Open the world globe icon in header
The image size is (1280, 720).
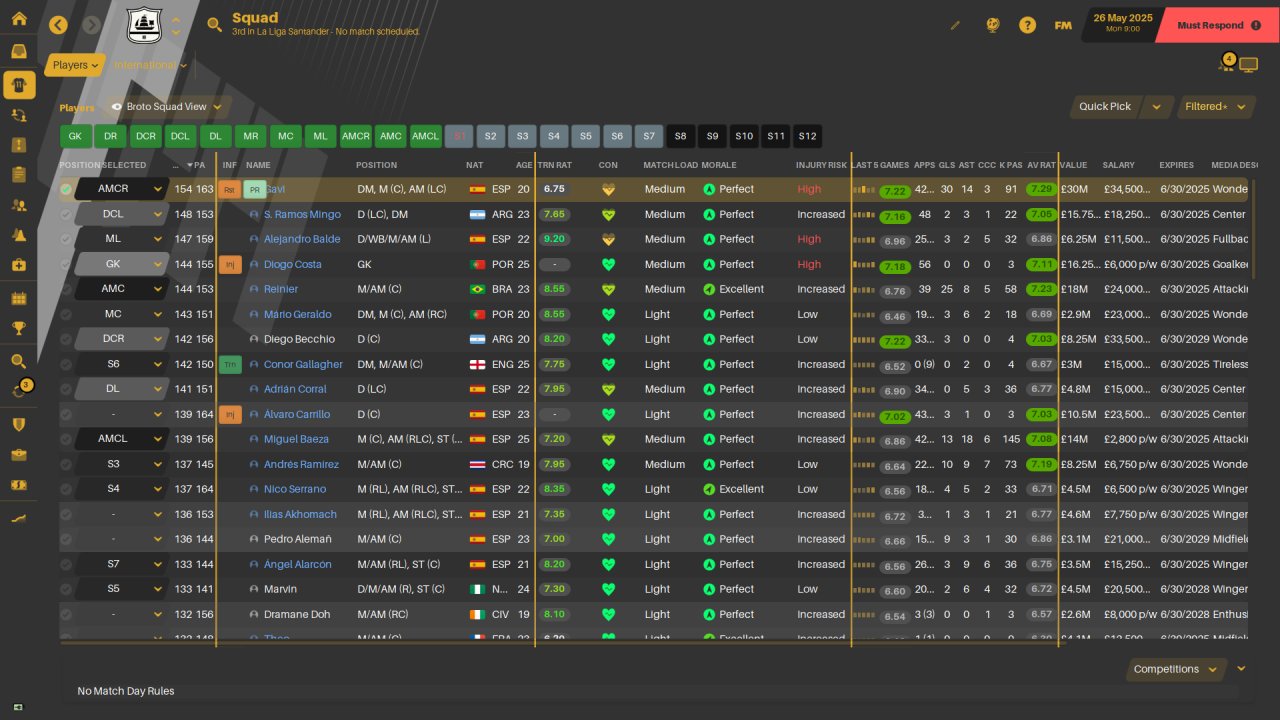993,25
